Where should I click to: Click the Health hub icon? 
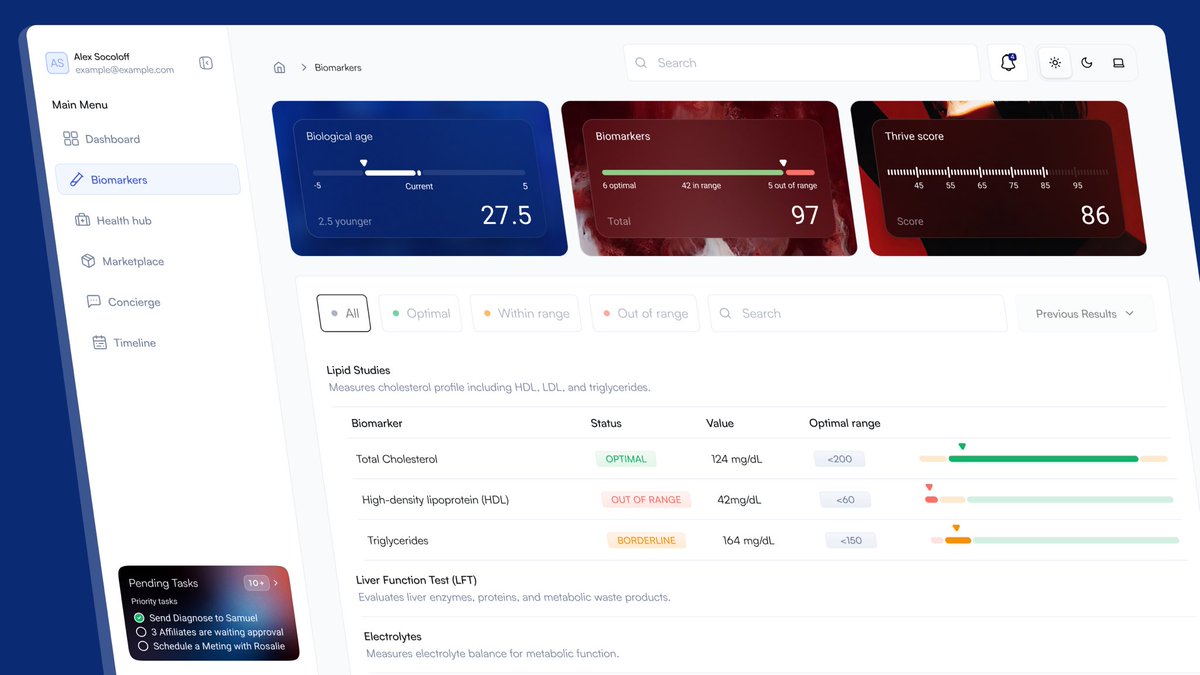(x=83, y=220)
